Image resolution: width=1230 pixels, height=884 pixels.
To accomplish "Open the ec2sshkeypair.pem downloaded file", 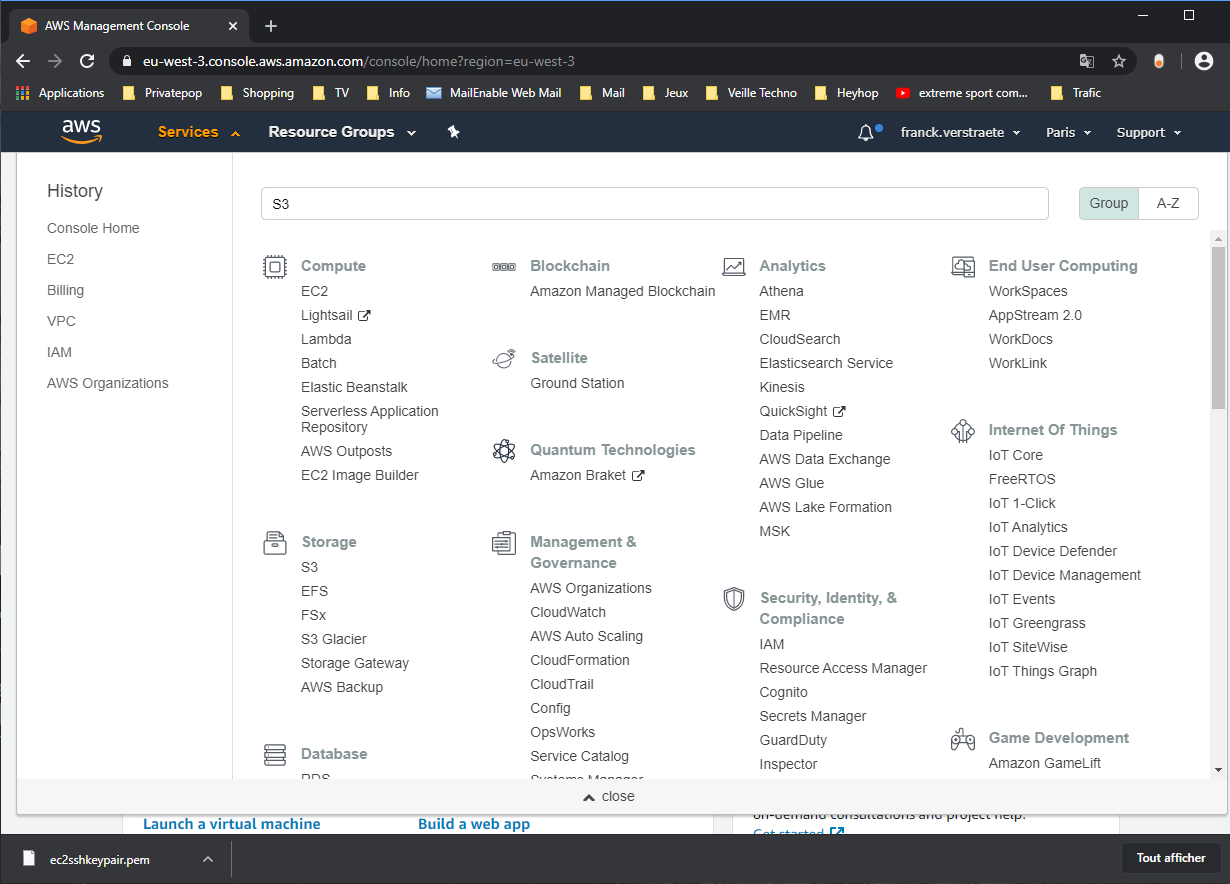I will (x=100, y=859).
